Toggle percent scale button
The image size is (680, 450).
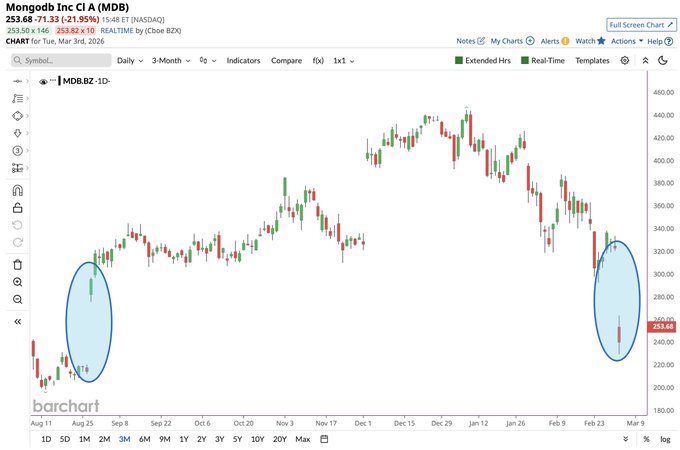tap(646, 439)
